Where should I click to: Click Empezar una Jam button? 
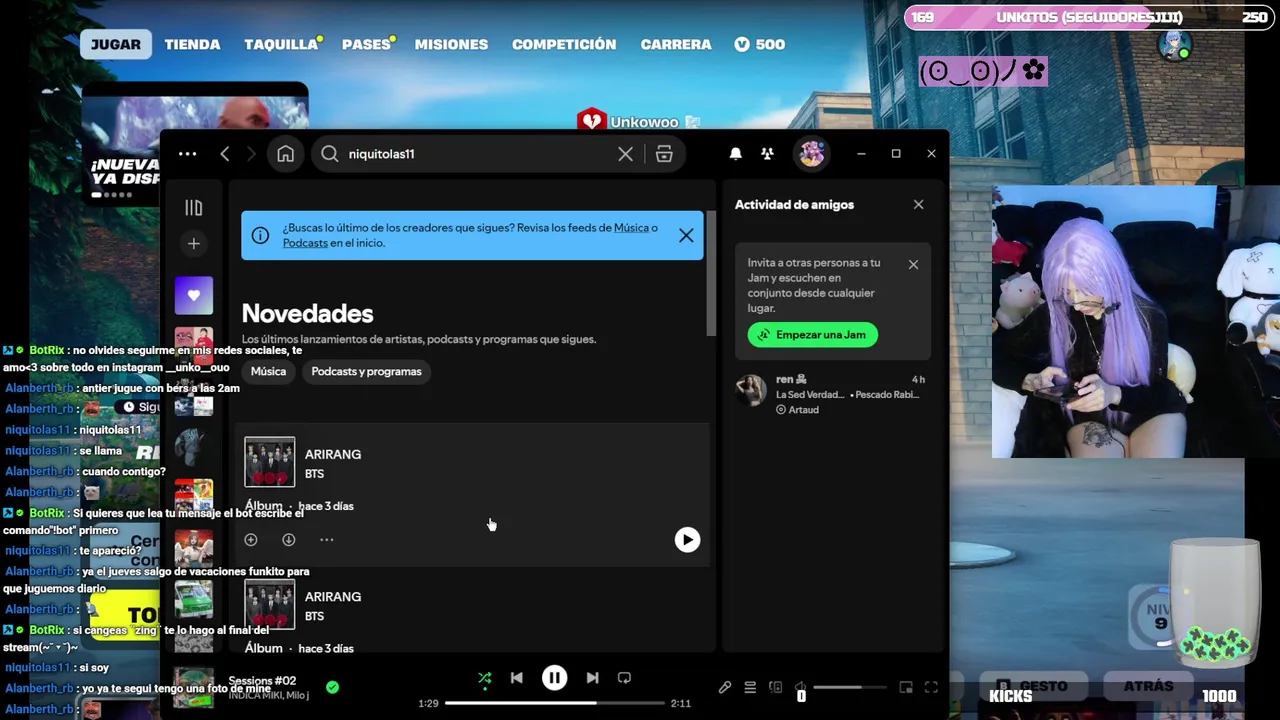813,335
